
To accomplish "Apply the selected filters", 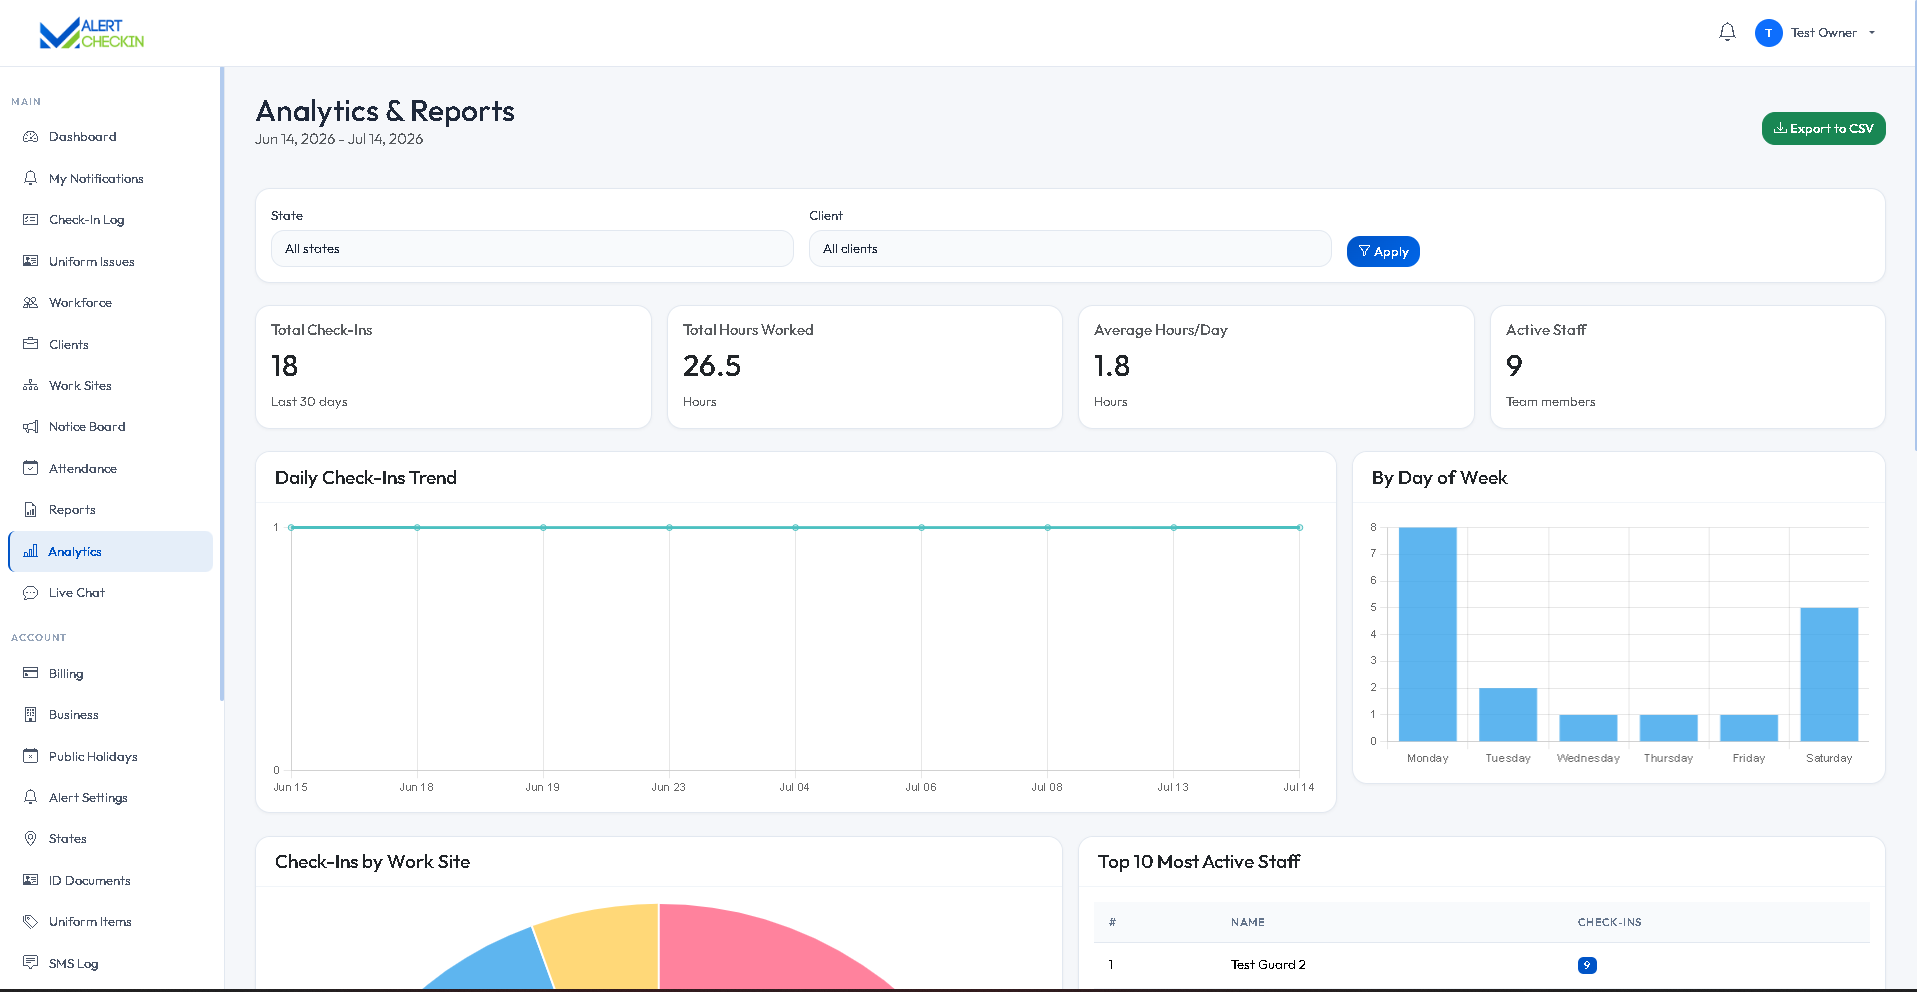I will [x=1383, y=252].
